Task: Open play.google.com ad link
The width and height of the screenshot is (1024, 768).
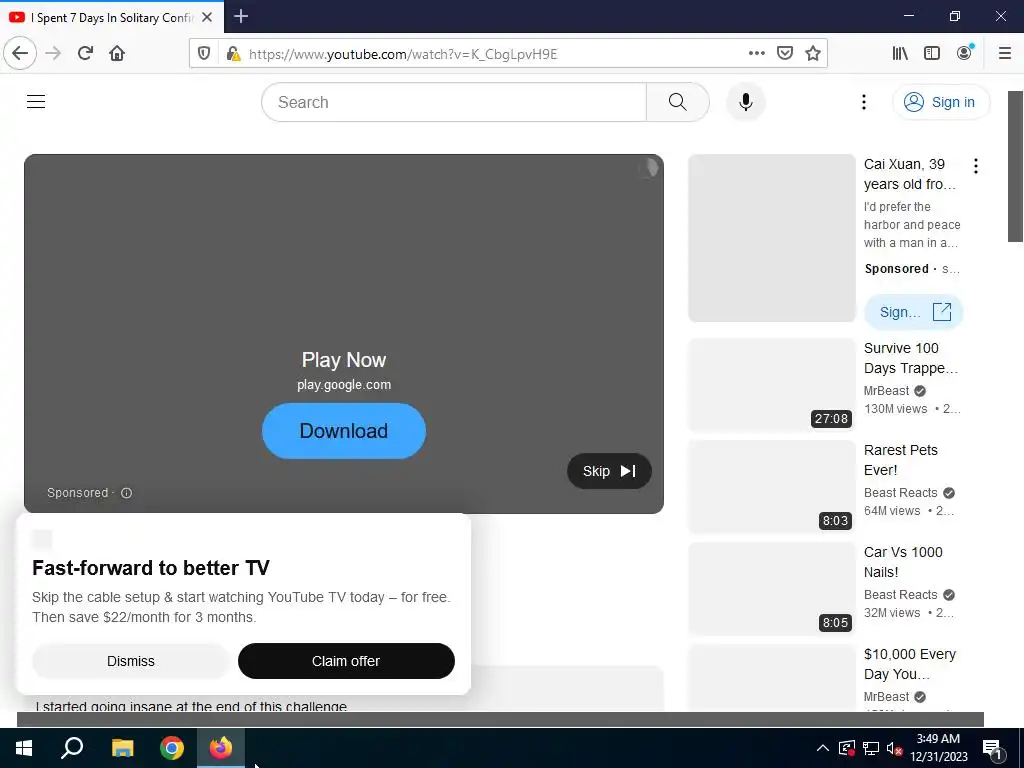Action: 344,385
